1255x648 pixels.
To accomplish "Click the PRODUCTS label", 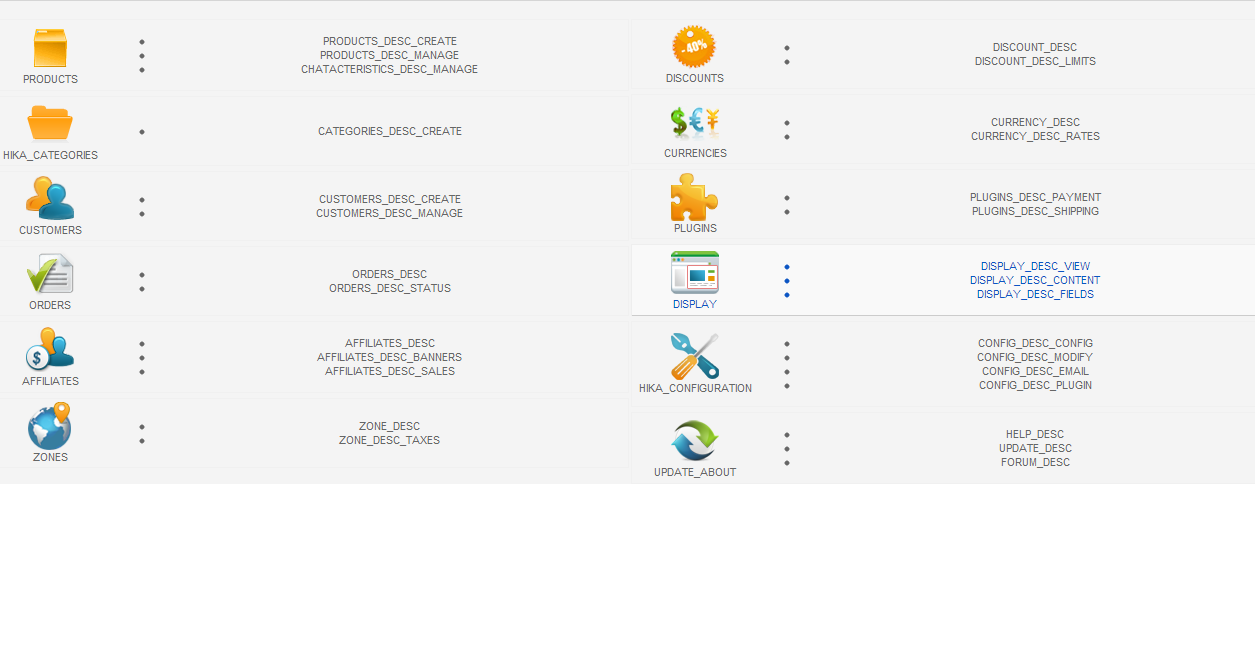I will click(50, 79).
